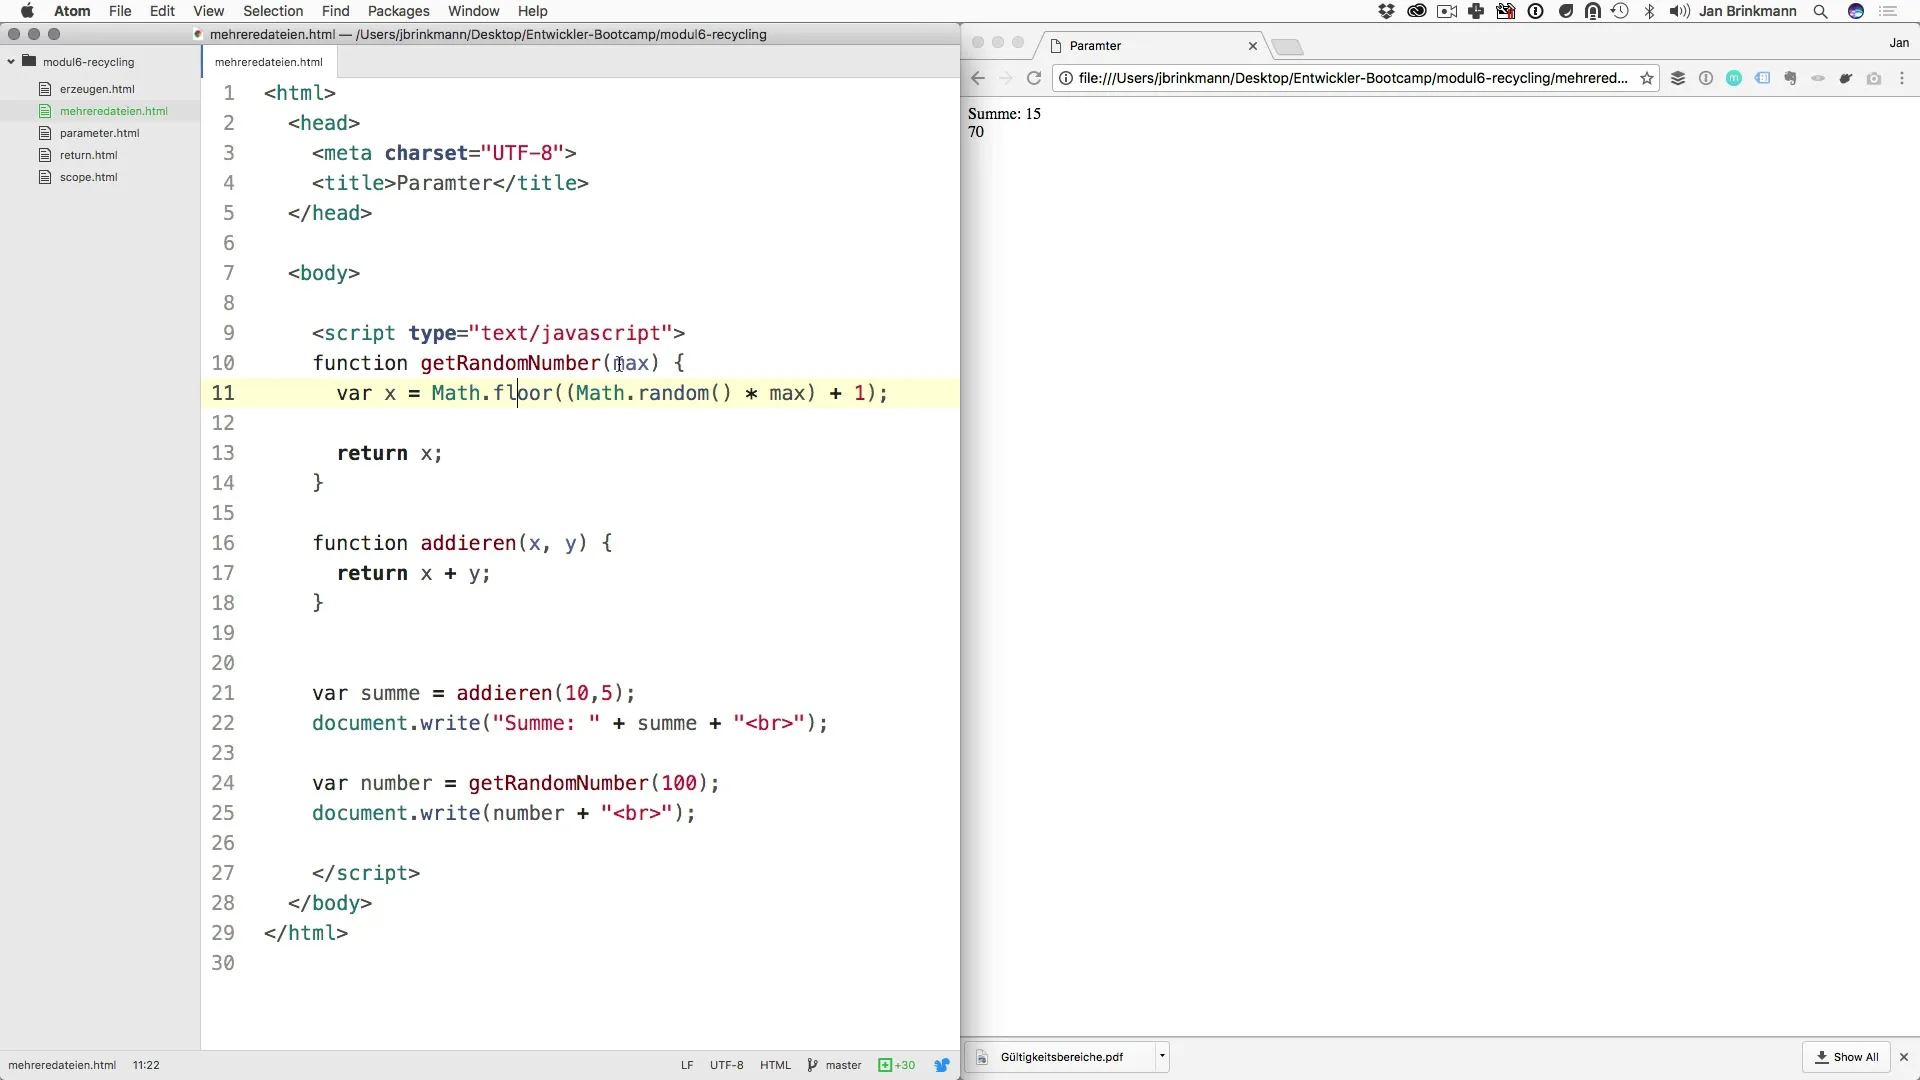Open the File menu

click(120, 11)
